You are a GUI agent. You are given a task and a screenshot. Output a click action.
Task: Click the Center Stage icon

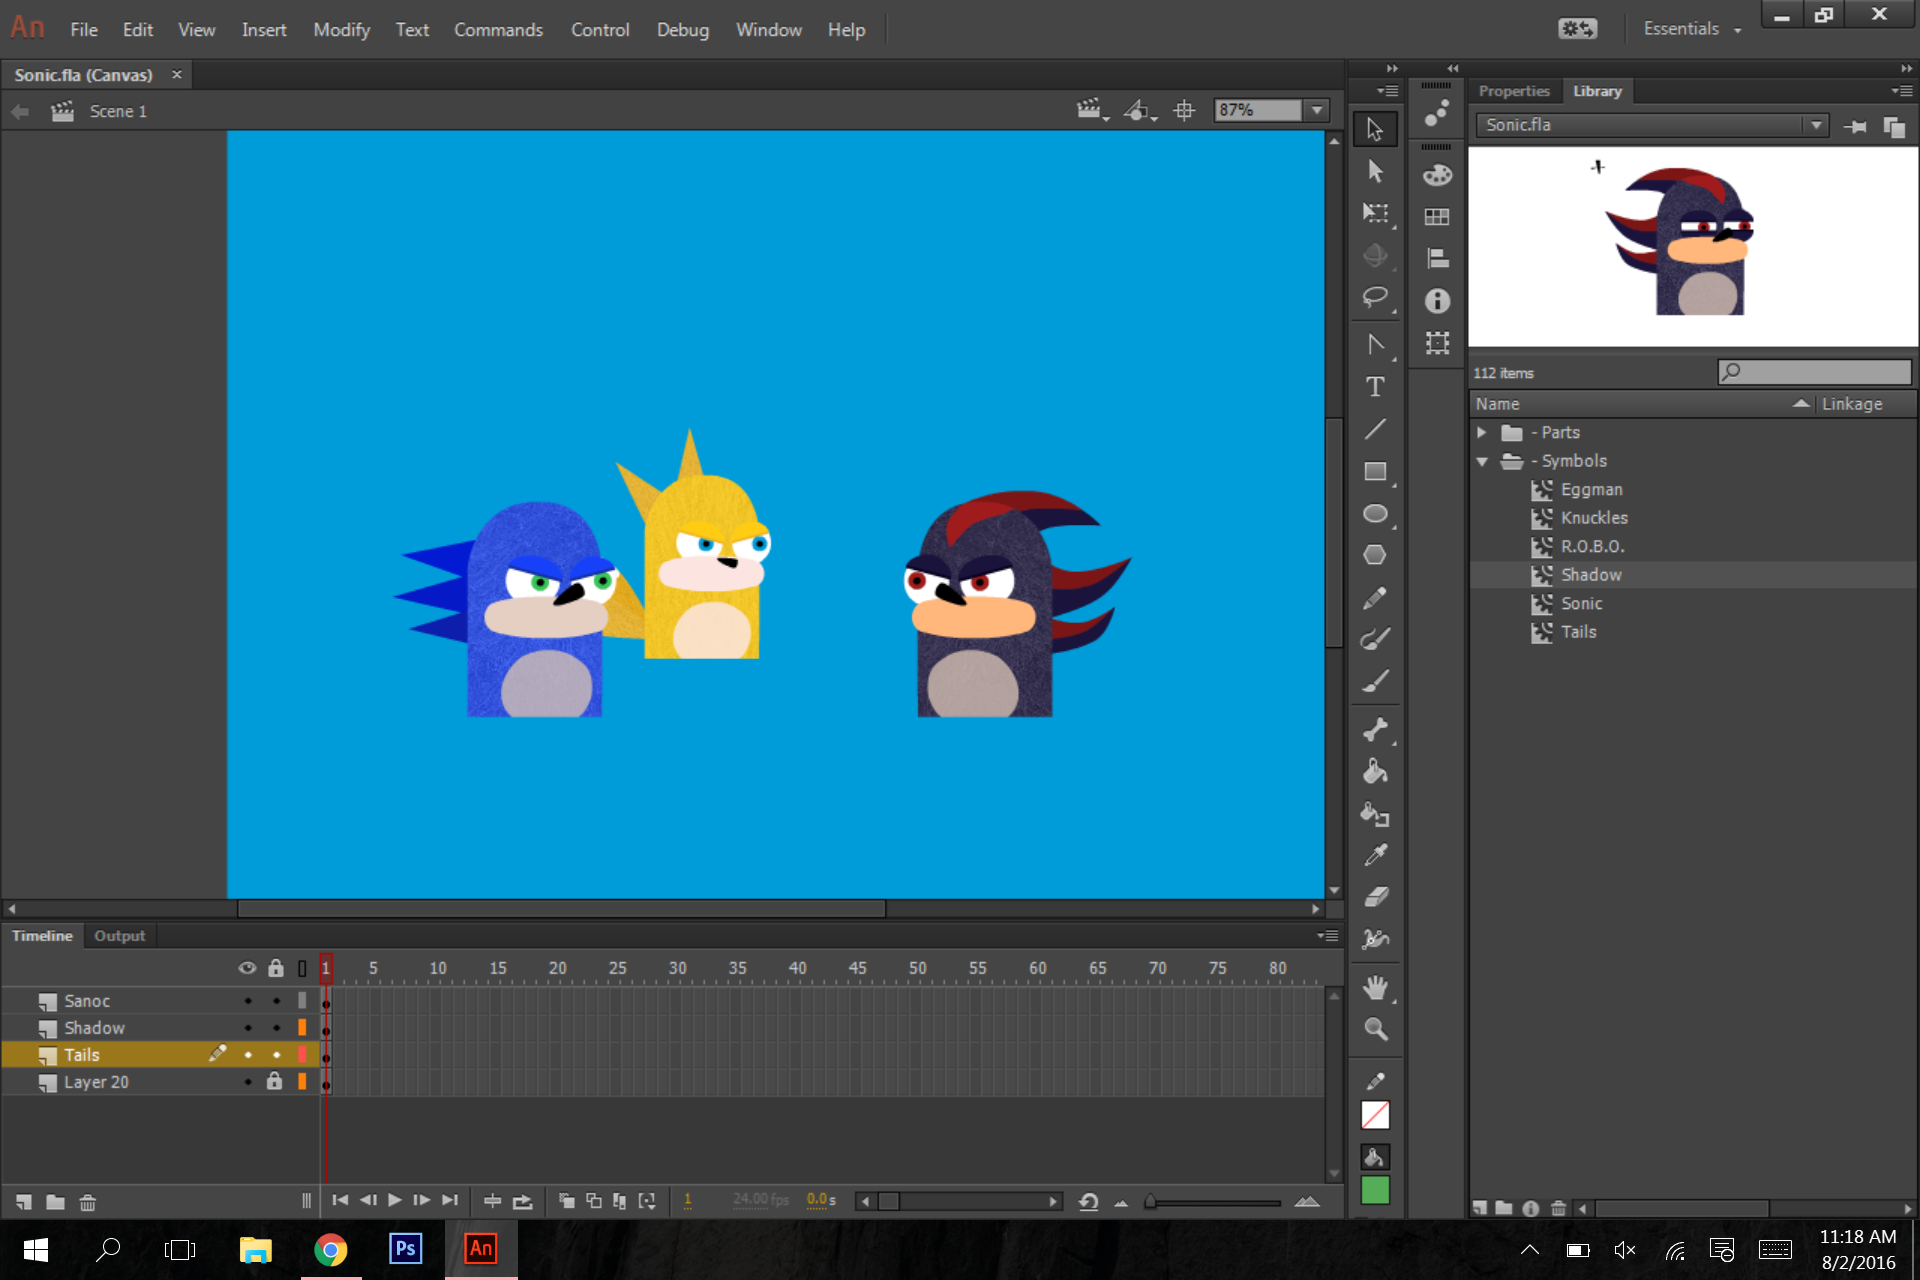[x=1184, y=110]
